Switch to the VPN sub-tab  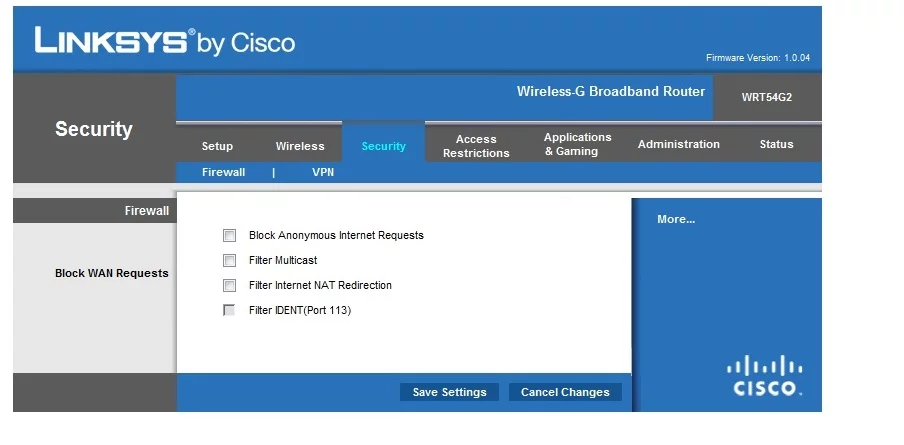pyautogui.click(x=323, y=172)
